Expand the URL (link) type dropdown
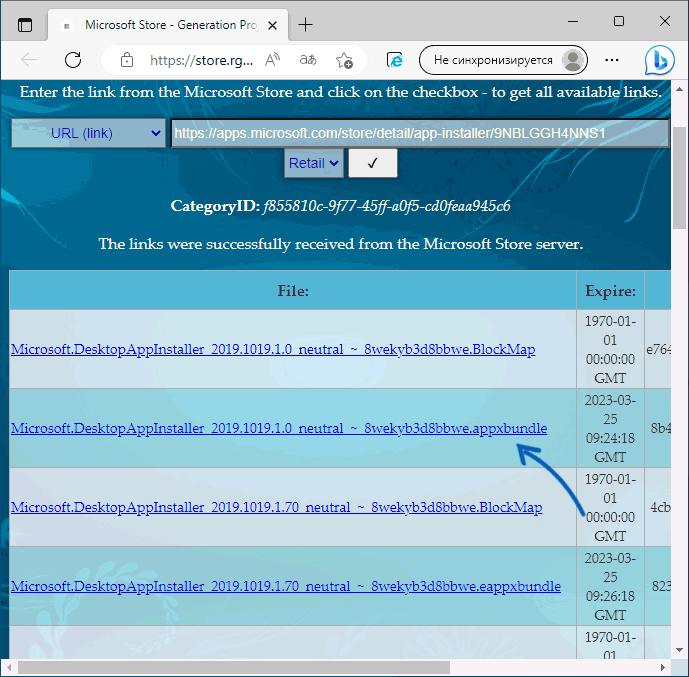 coord(88,133)
